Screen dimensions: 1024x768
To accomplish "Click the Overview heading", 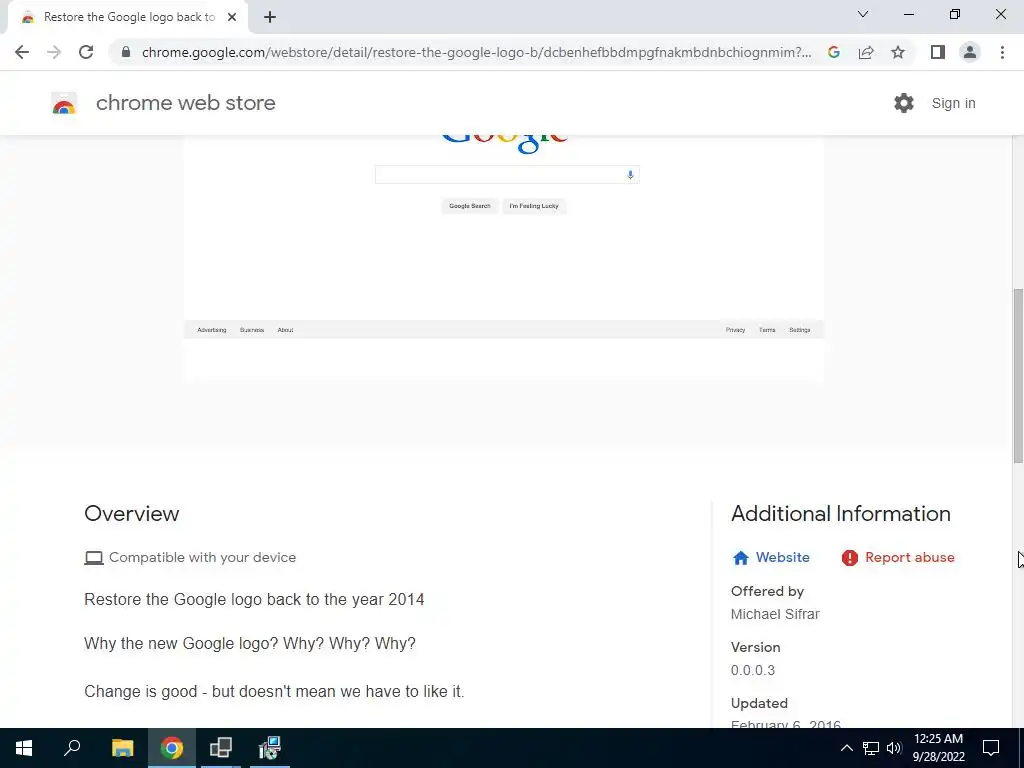I will (x=131, y=514).
